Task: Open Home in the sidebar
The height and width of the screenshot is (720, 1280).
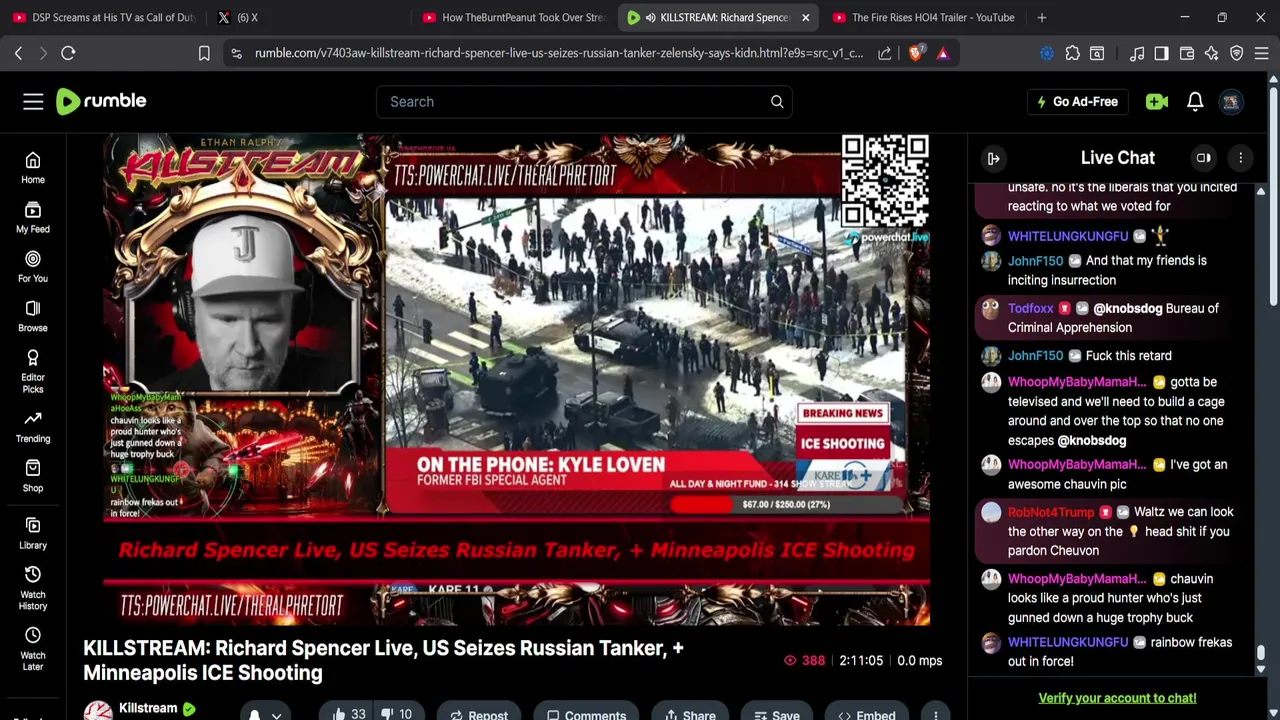Action: 33,168
